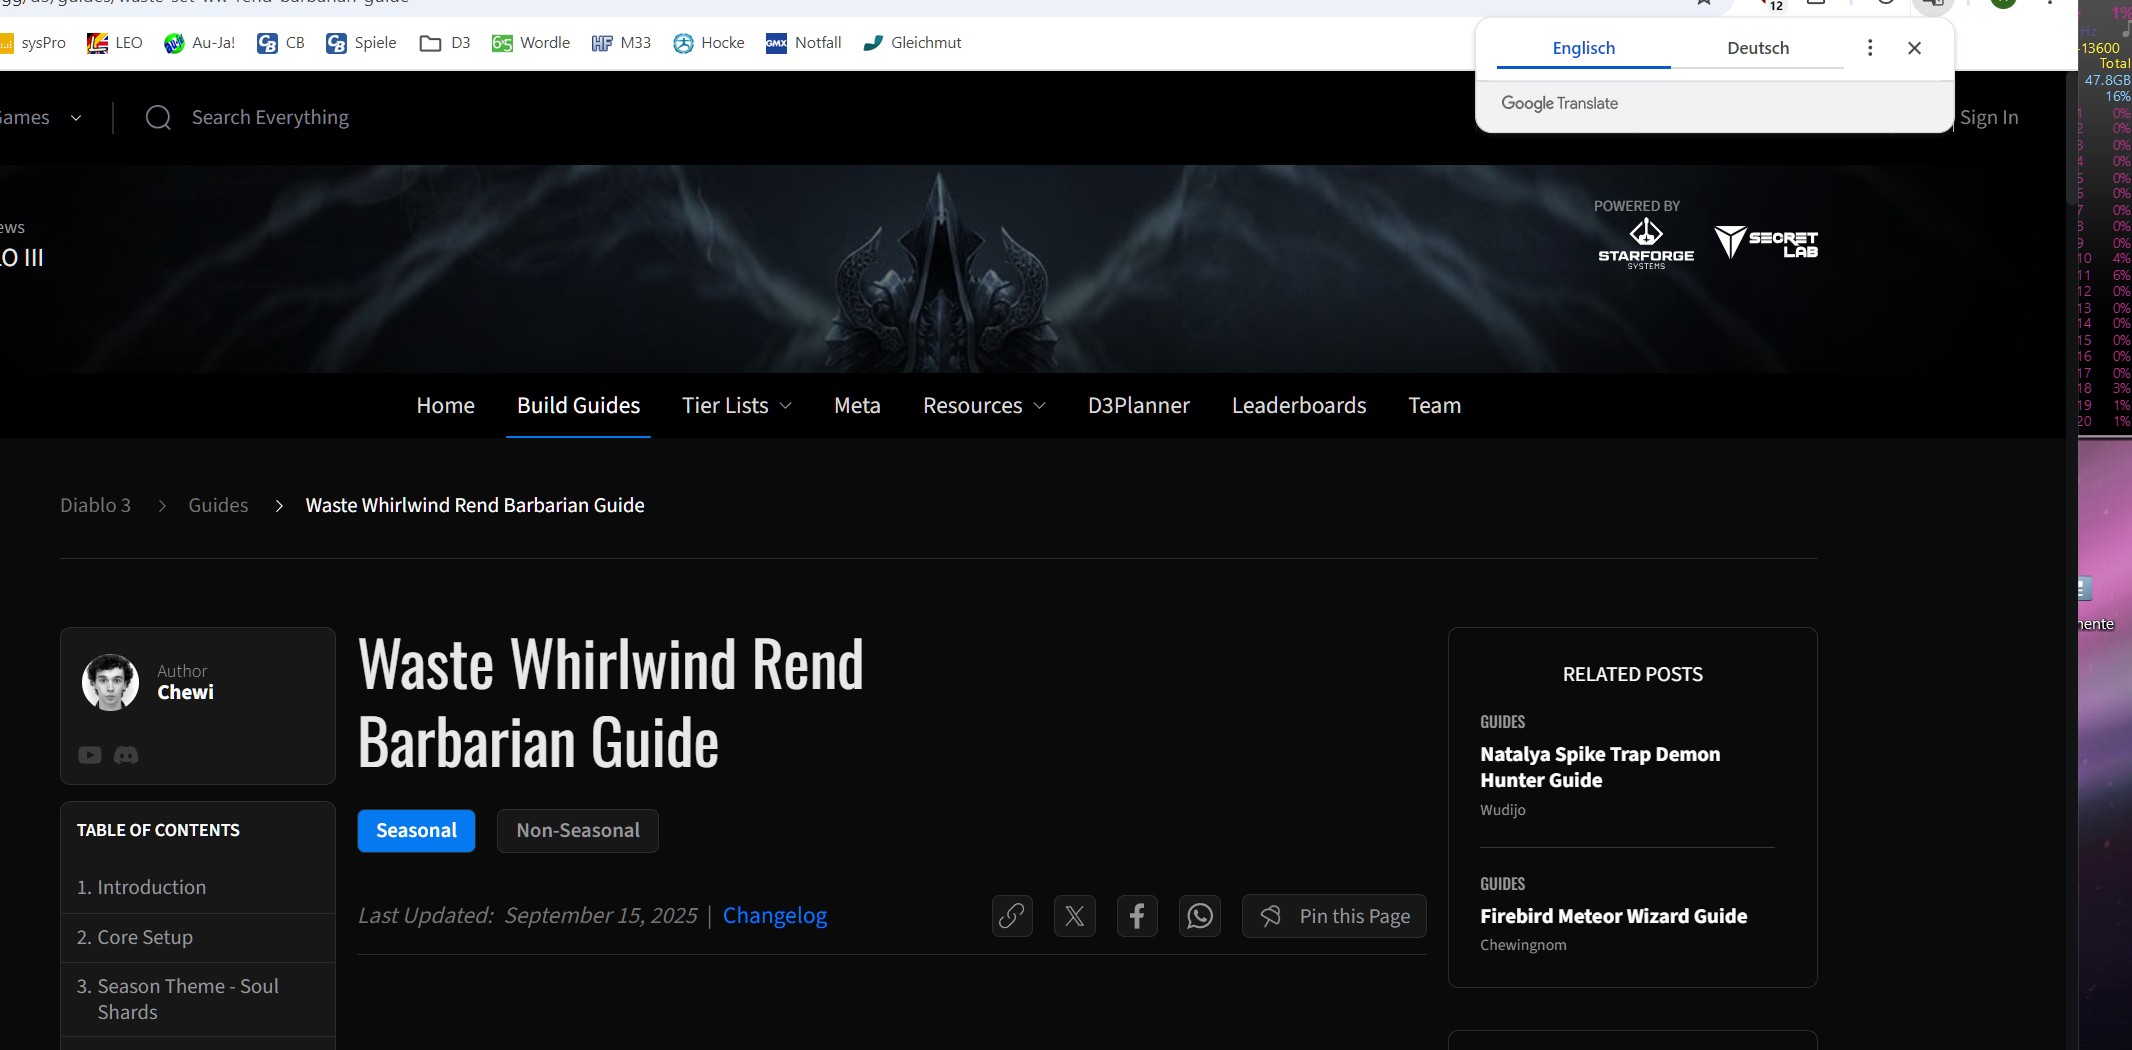
Task: Expand the Tier Lists menu
Action: (x=737, y=405)
